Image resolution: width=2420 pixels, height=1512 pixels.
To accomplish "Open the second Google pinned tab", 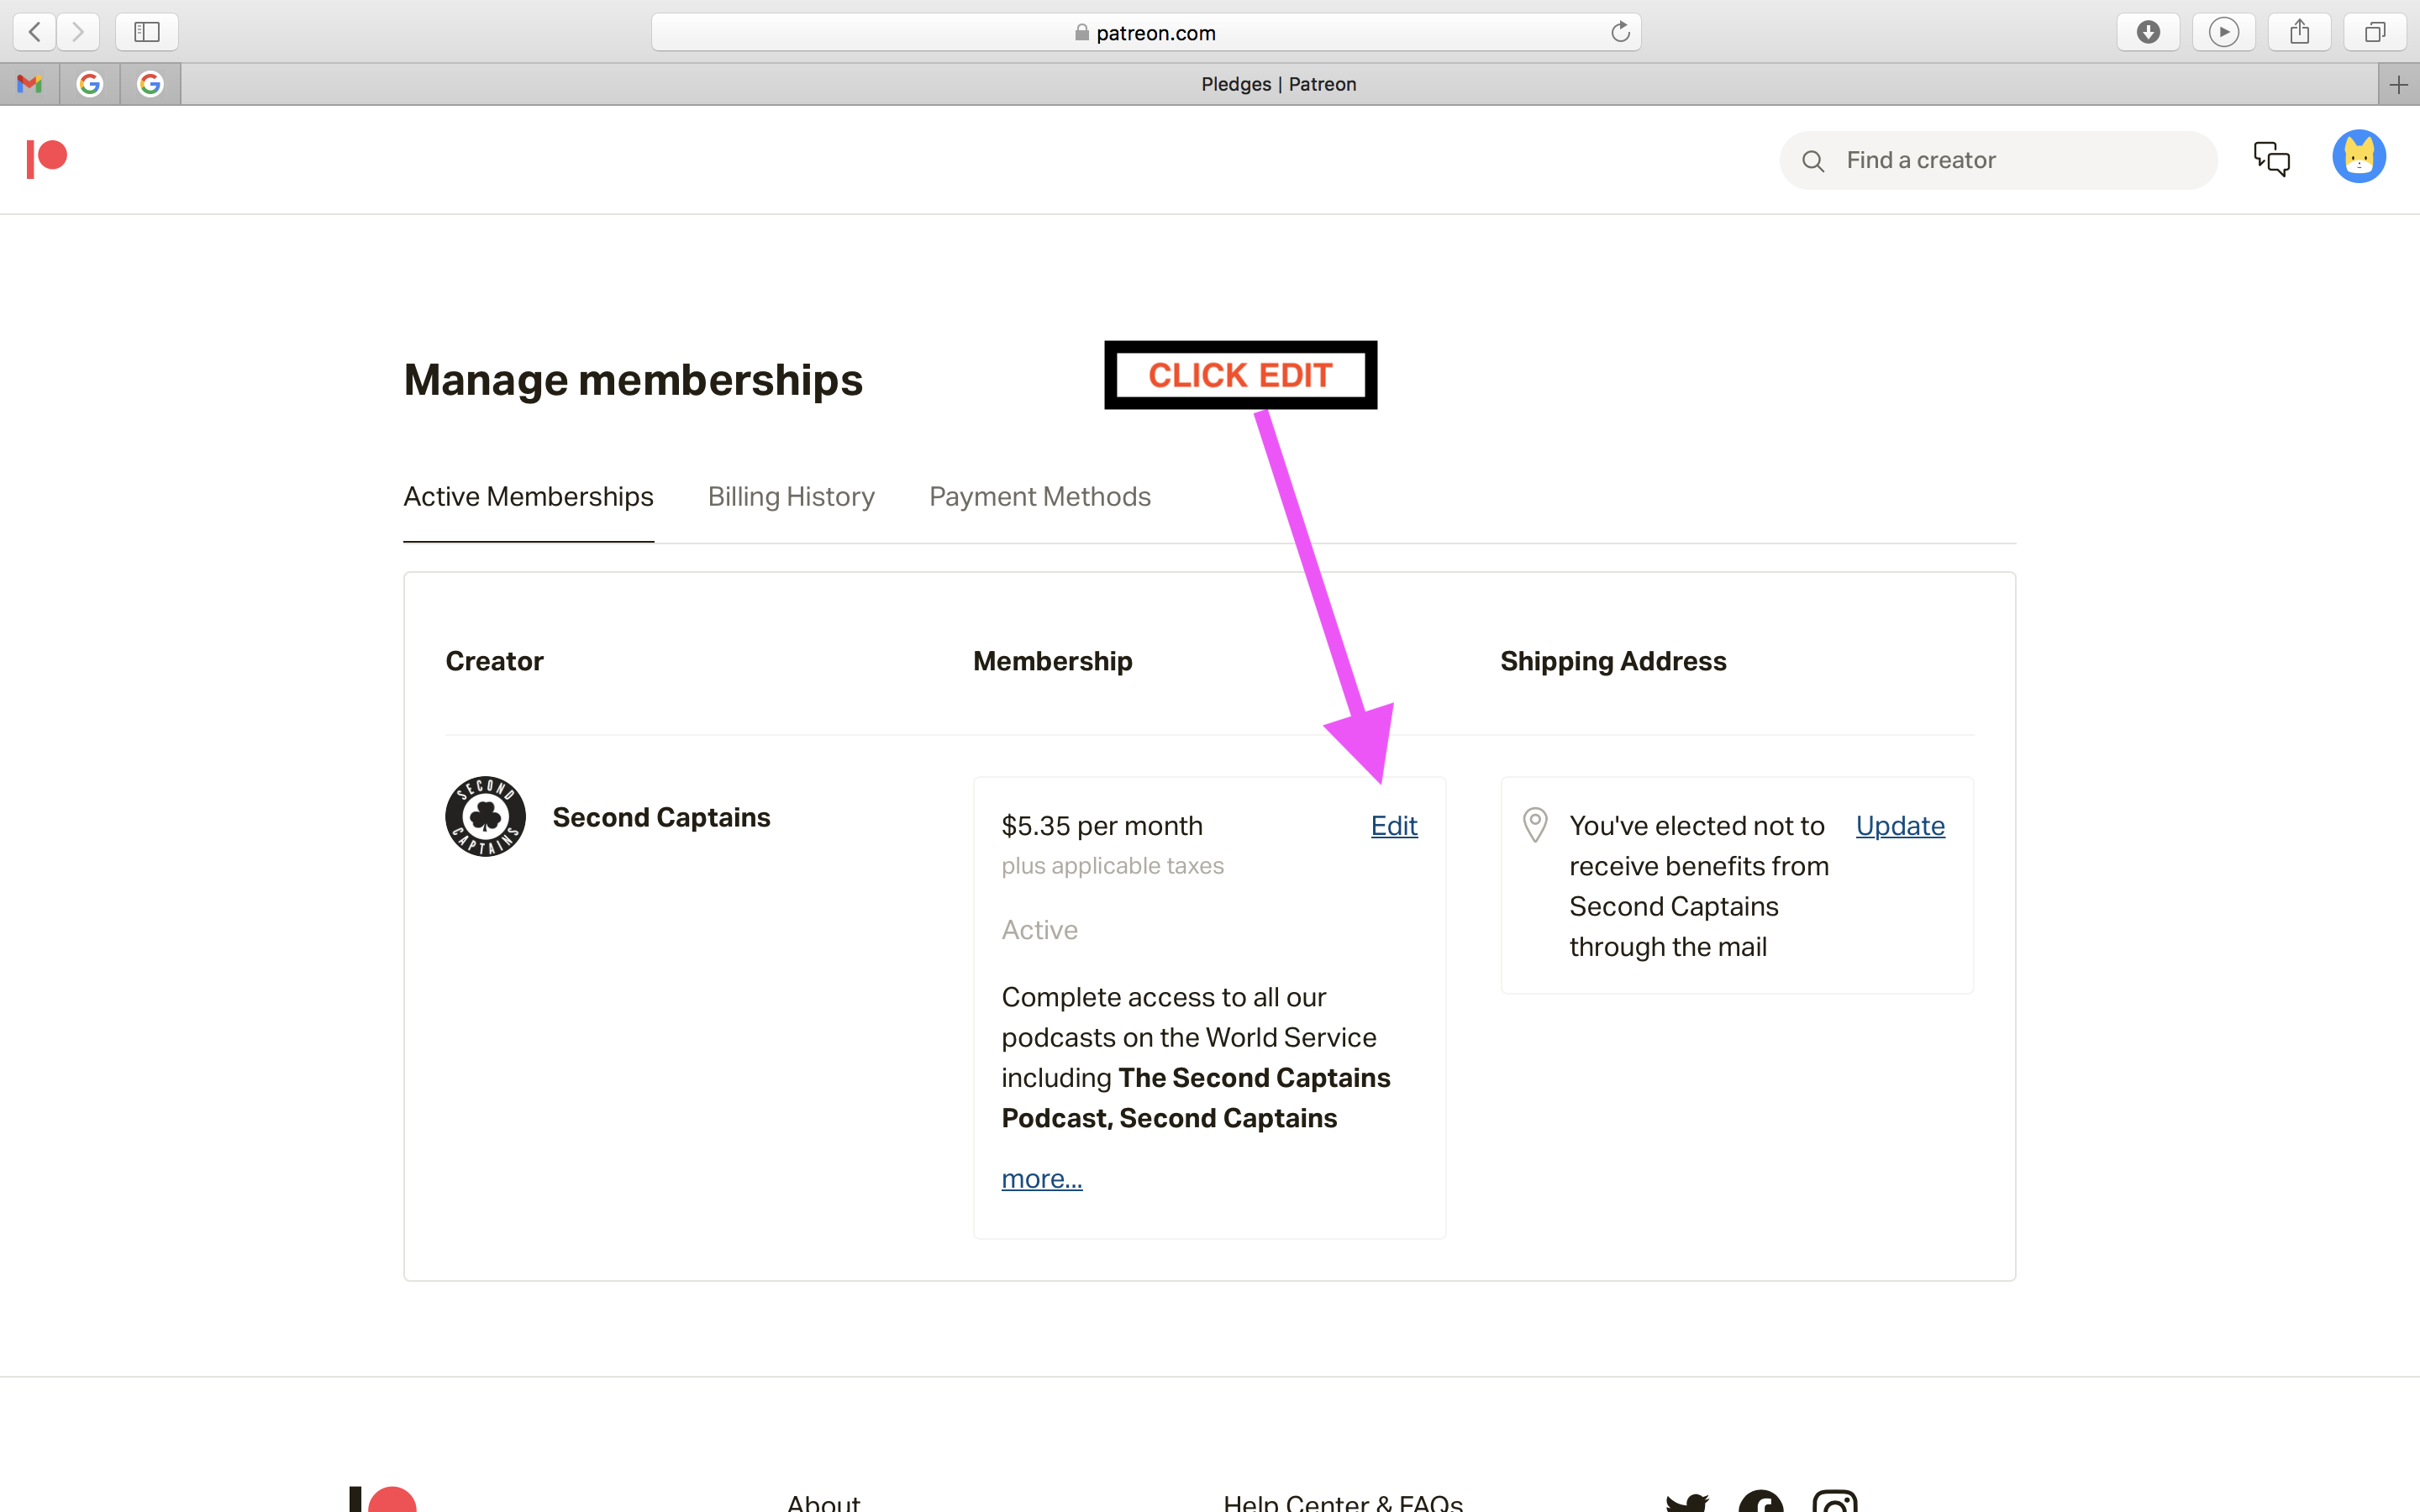I will pos(150,84).
